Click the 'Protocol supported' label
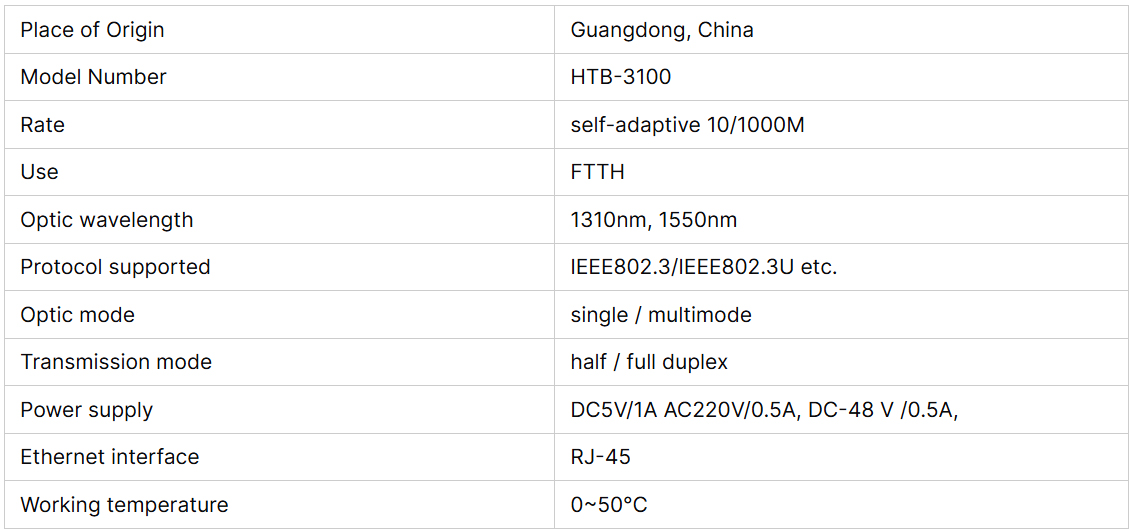 (x=115, y=267)
